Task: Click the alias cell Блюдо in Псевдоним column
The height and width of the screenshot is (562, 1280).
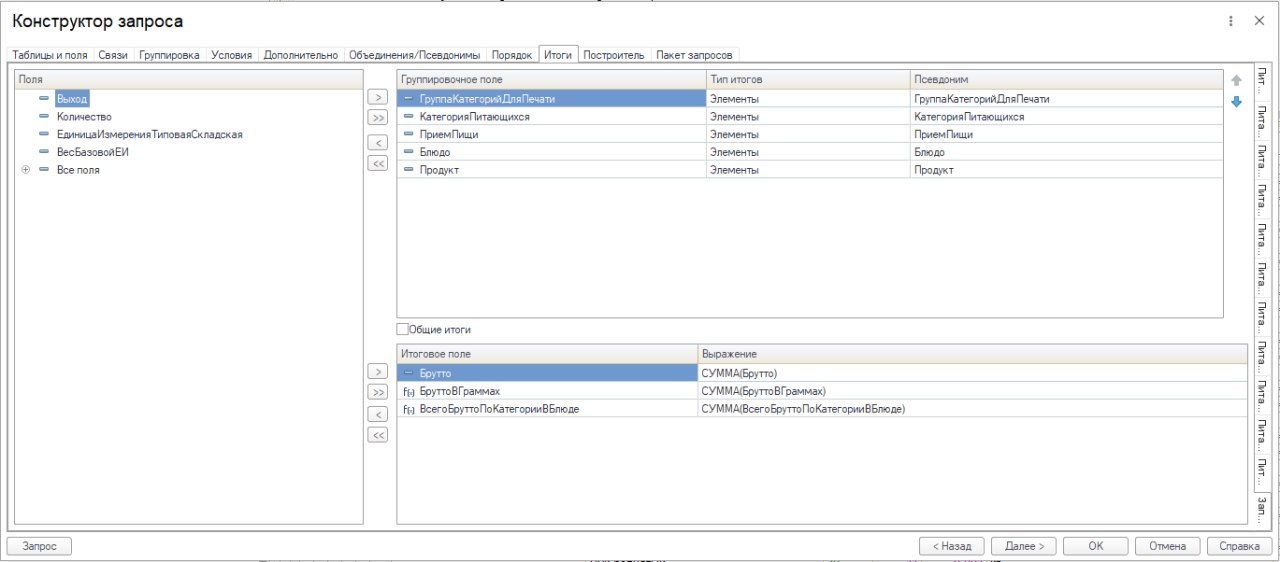Action: click(1067, 152)
